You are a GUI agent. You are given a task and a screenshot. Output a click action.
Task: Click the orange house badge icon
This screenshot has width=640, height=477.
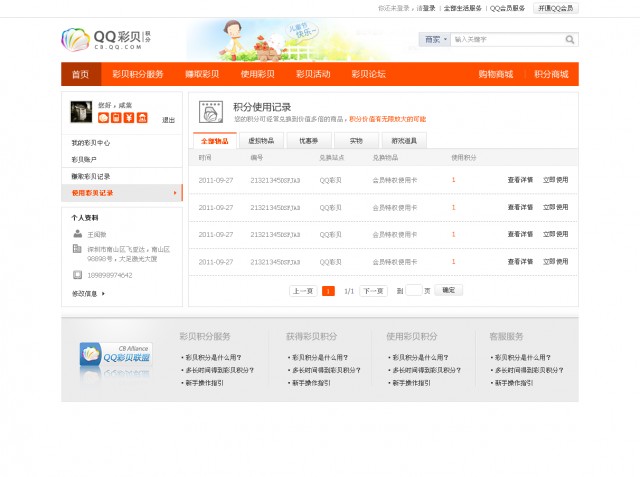point(142,118)
